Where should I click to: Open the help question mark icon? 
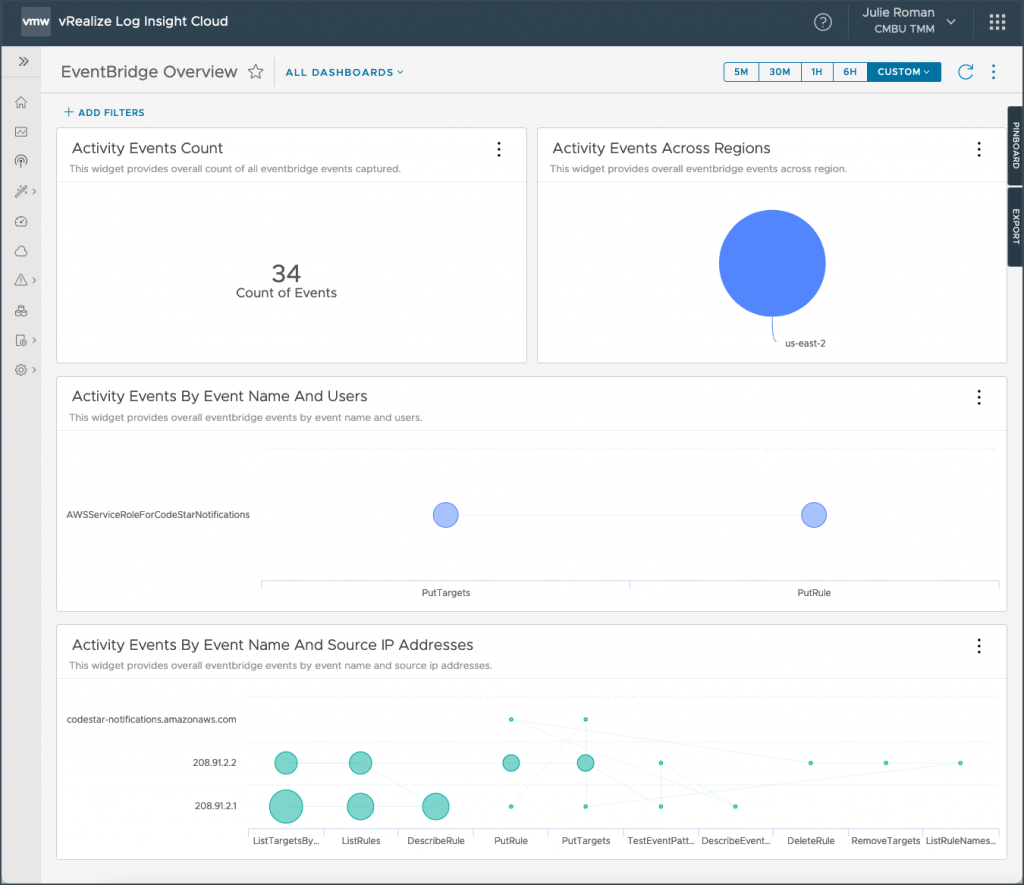click(x=823, y=22)
